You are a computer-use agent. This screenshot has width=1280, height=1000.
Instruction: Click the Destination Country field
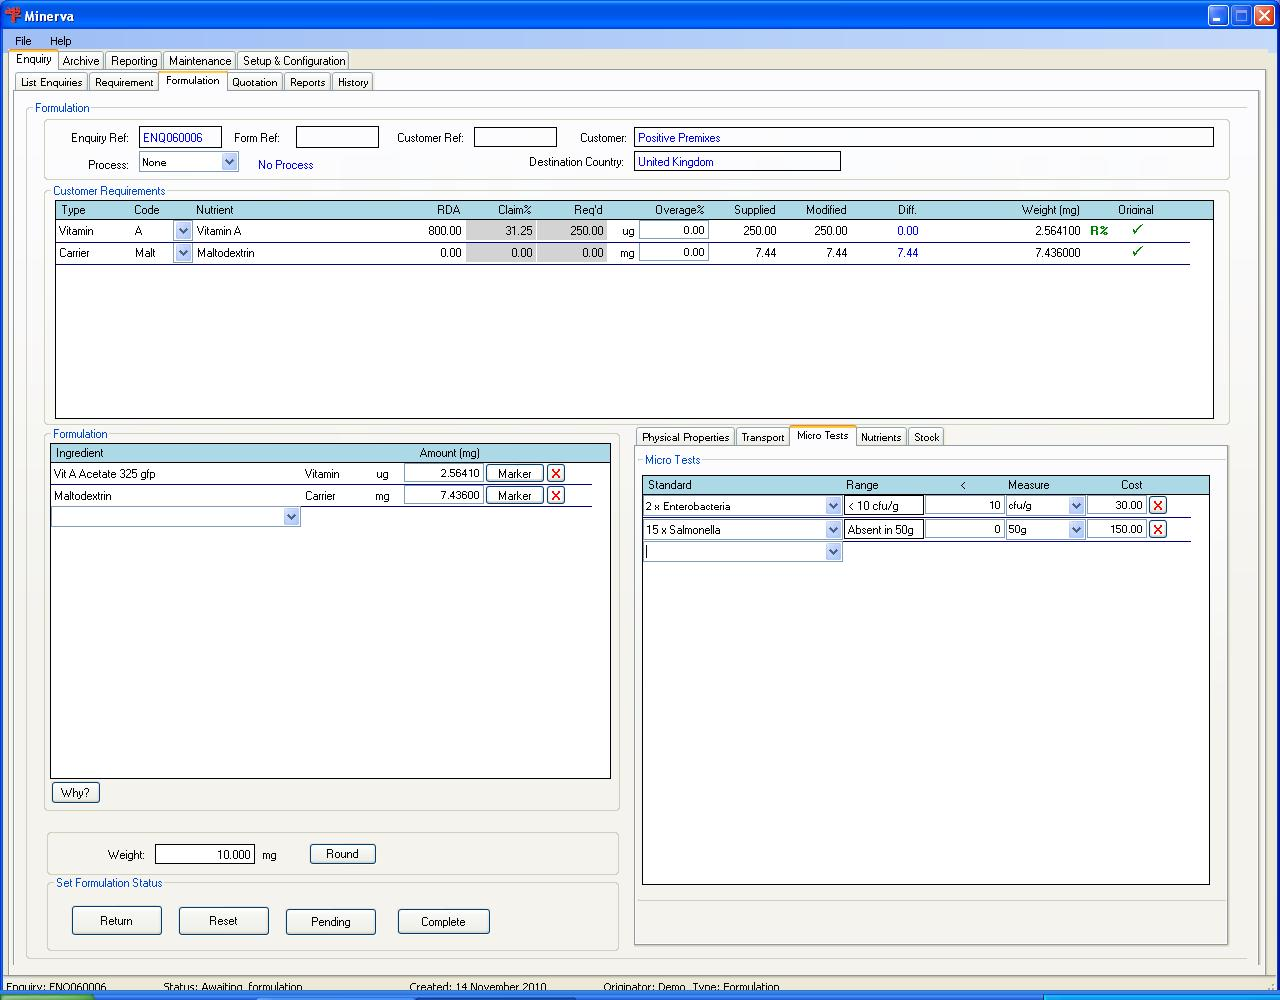737,162
